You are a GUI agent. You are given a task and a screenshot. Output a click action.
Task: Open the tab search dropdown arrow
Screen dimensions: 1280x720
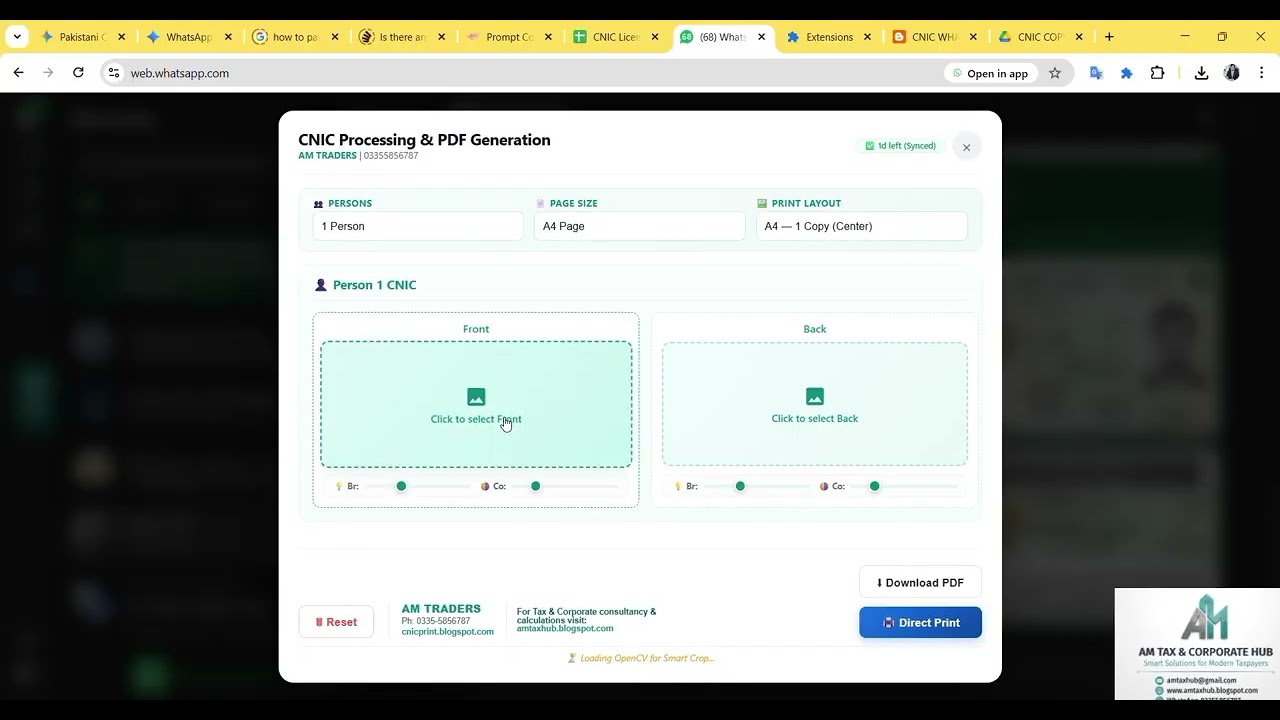tap(17, 37)
